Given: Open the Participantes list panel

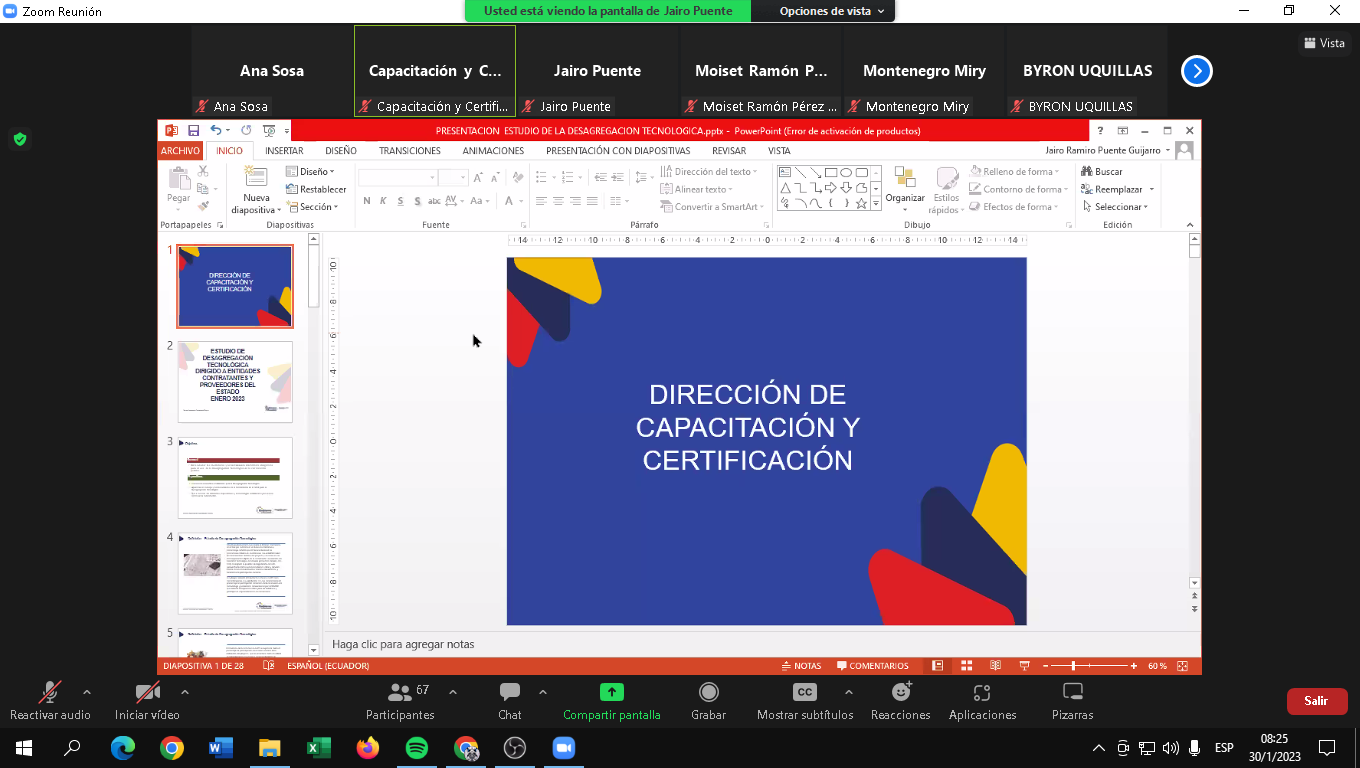Looking at the screenshot, I should point(400,692).
